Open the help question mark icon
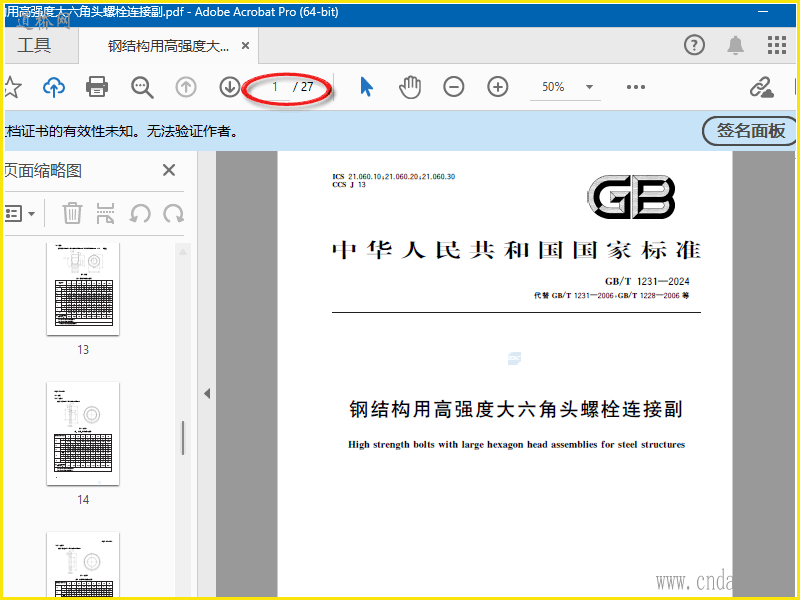Screen dimensions: 800x600 [694, 45]
